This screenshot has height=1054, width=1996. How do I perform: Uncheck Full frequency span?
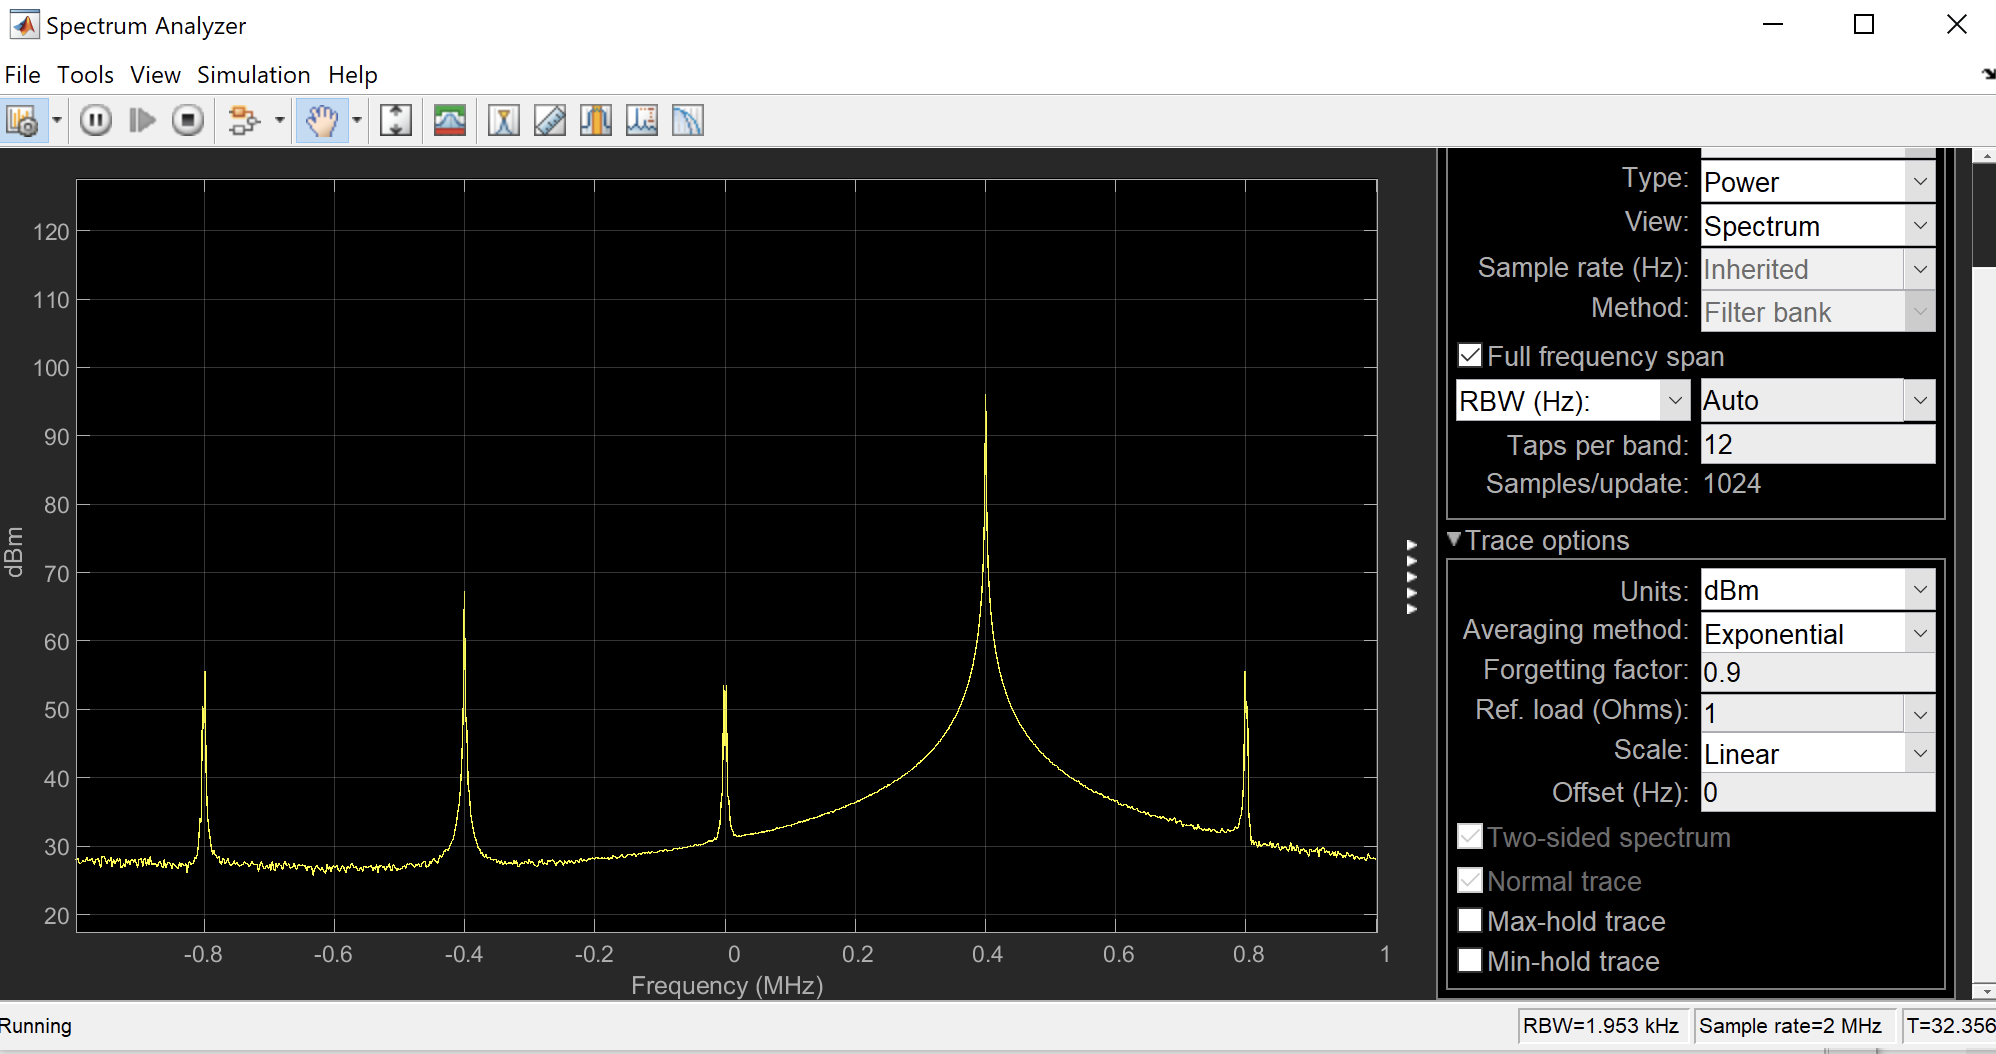coord(1470,355)
